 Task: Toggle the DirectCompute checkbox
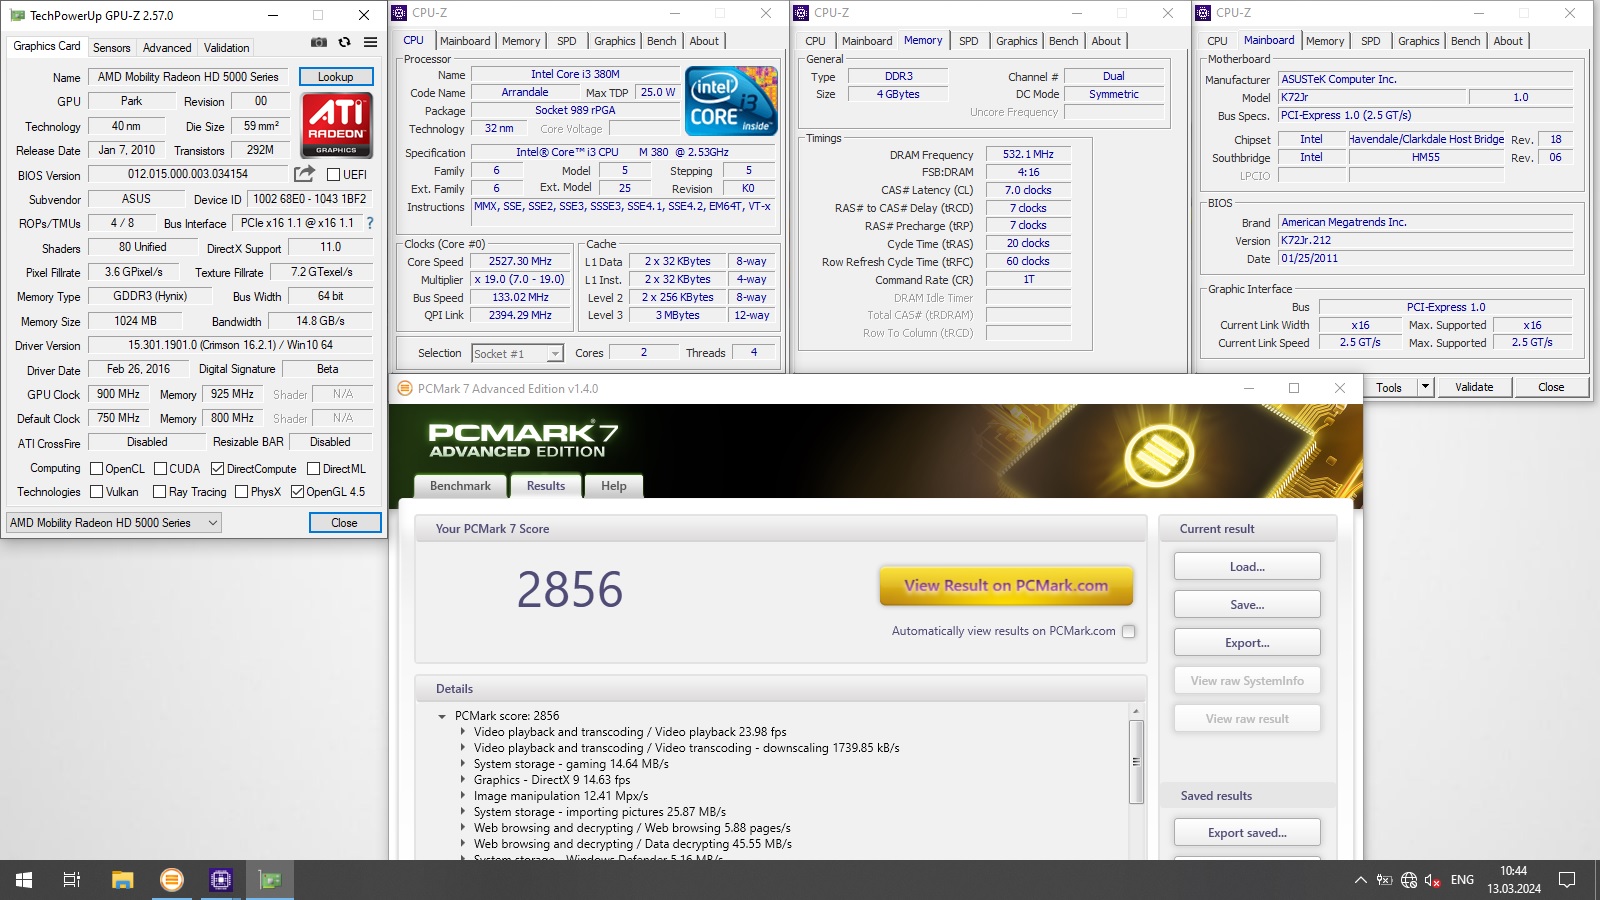[217, 468]
